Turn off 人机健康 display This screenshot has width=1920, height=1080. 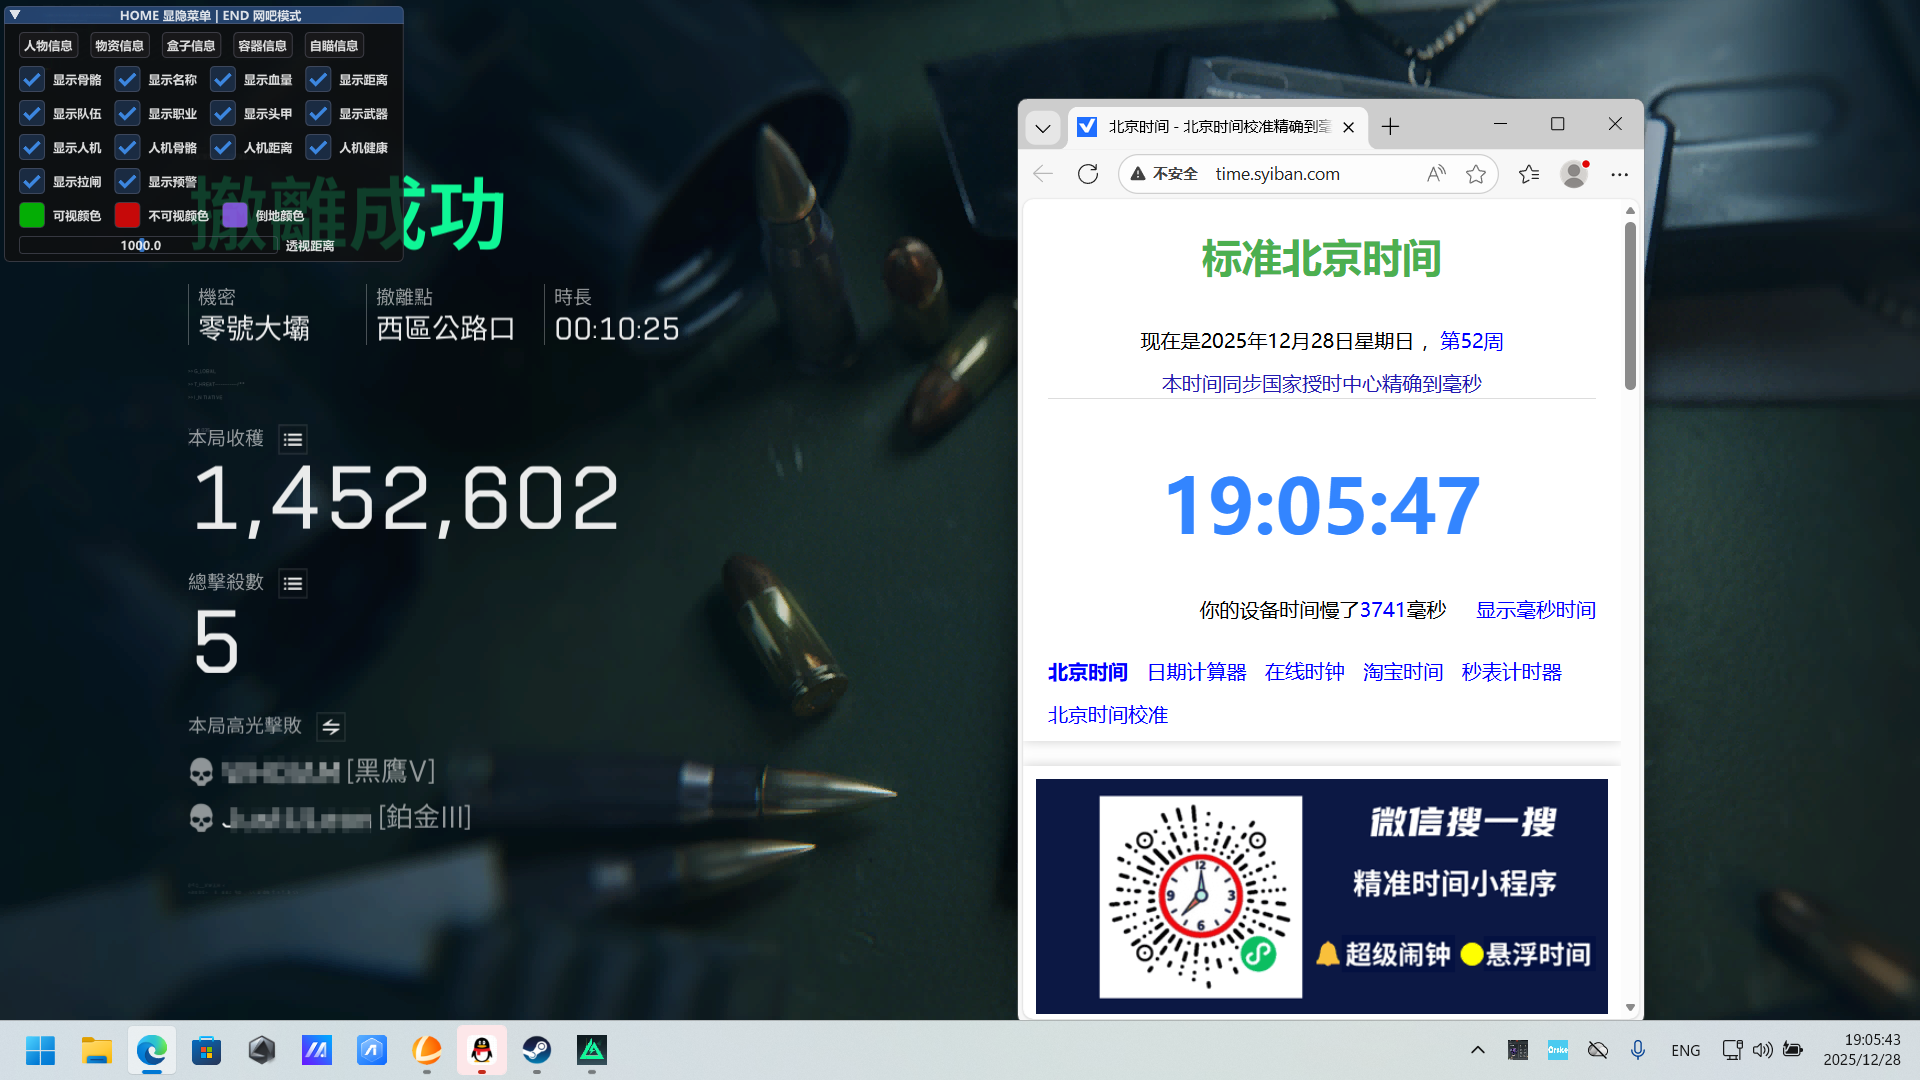tap(318, 147)
